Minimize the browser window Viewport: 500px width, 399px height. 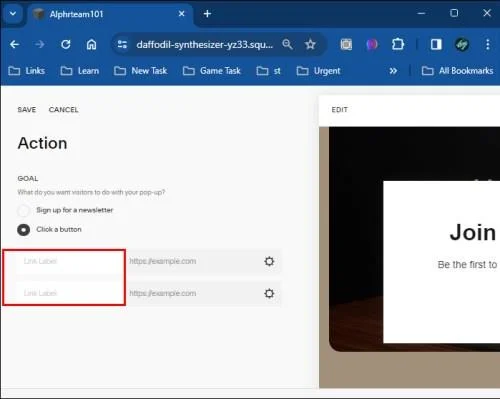pos(421,13)
